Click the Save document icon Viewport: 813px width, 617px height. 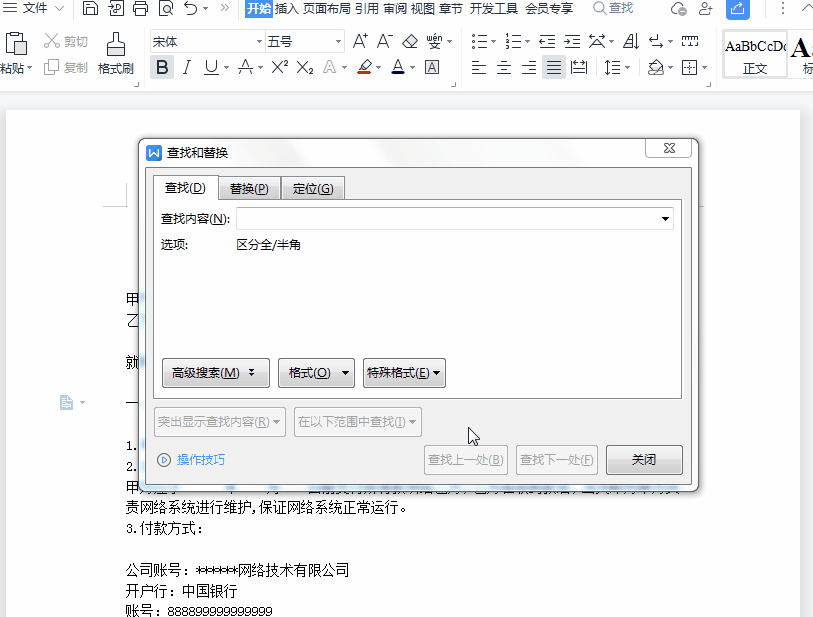90,8
